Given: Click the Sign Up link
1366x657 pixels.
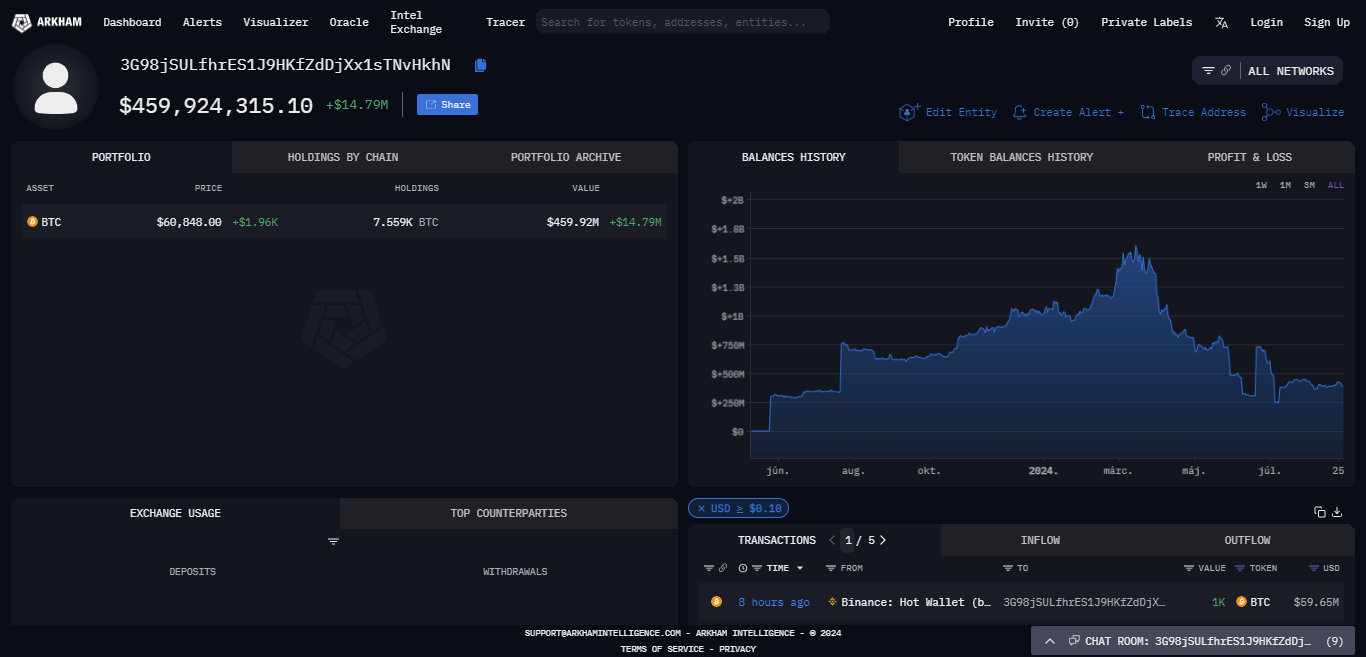Looking at the screenshot, I should coord(1327,22).
